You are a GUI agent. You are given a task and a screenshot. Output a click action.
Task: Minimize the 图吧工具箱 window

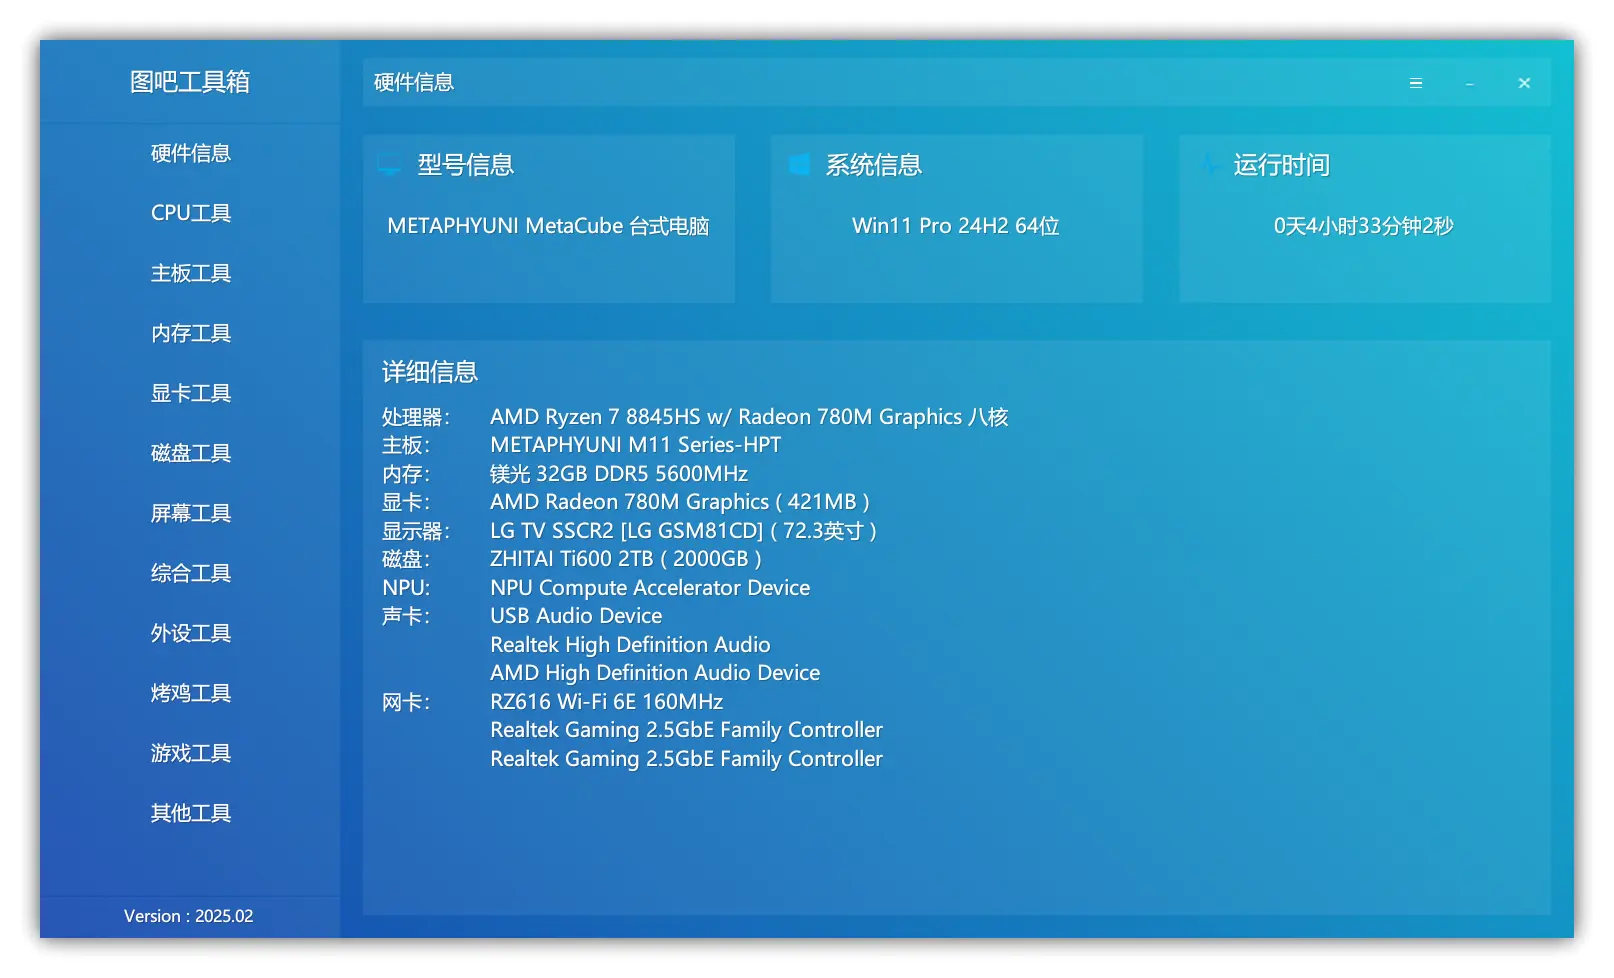1469,83
